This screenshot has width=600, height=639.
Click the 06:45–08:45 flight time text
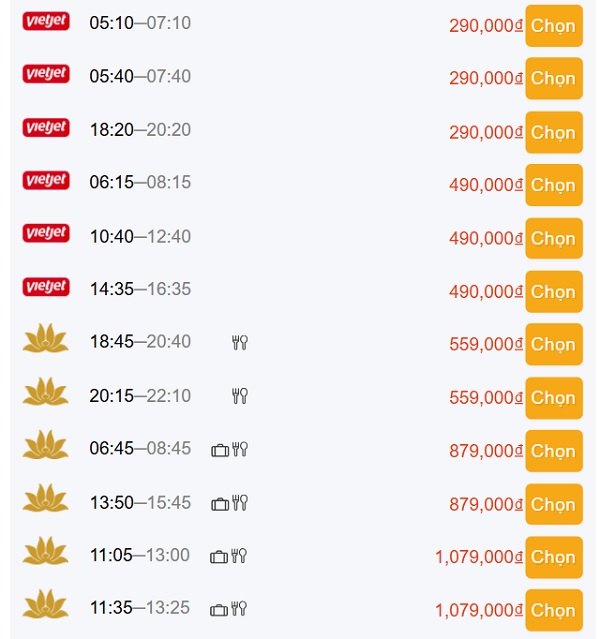(x=140, y=449)
